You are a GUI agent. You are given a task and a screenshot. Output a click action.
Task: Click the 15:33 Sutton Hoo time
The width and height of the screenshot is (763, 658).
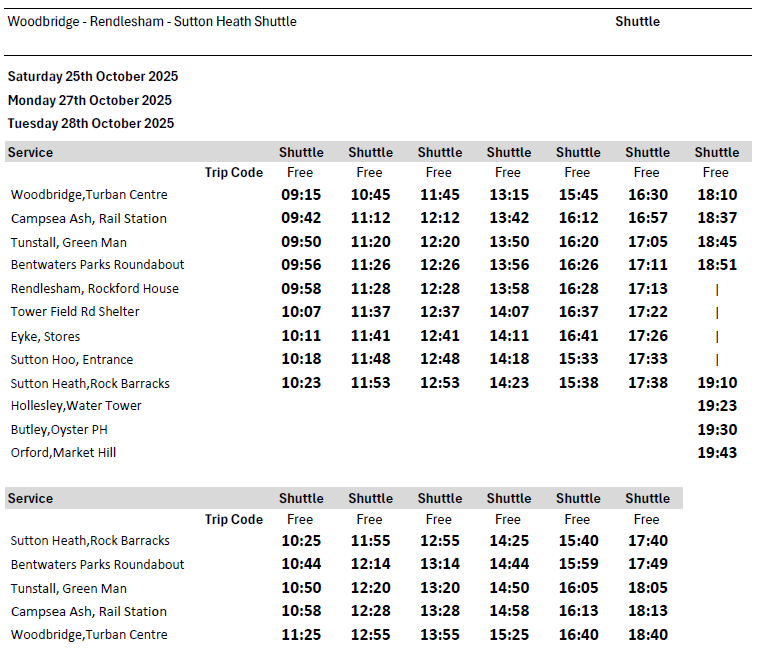point(578,360)
